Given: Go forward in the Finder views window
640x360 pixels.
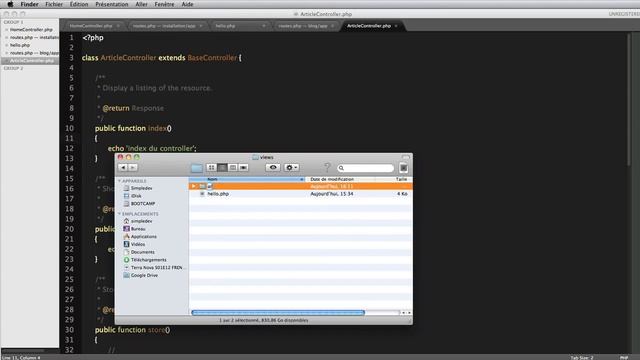Looking at the screenshot, I should pyautogui.click(x=133, y=167).
